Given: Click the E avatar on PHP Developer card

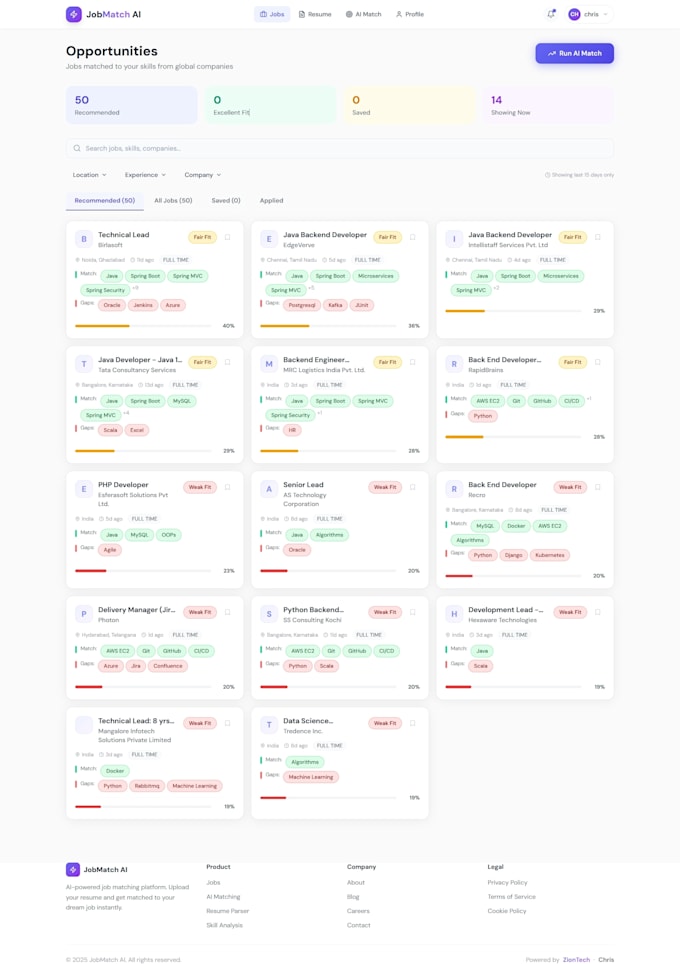Looking at the screenshot, I should coord(84,489).
